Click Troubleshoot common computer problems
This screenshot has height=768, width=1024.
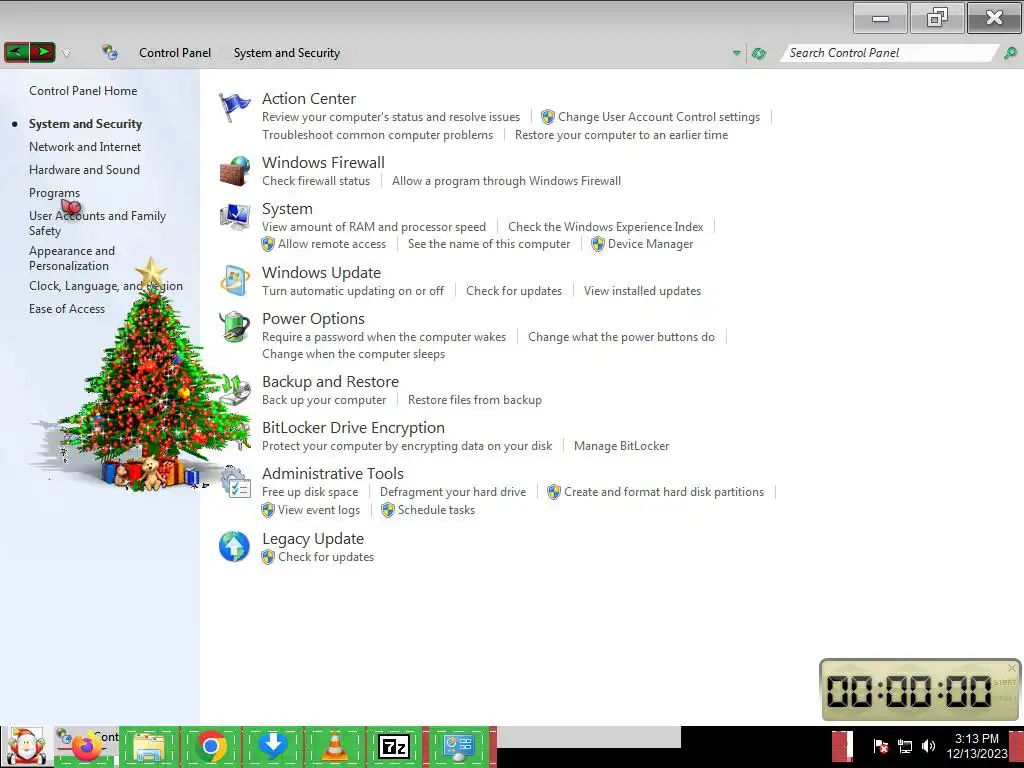tap(377, 135)
